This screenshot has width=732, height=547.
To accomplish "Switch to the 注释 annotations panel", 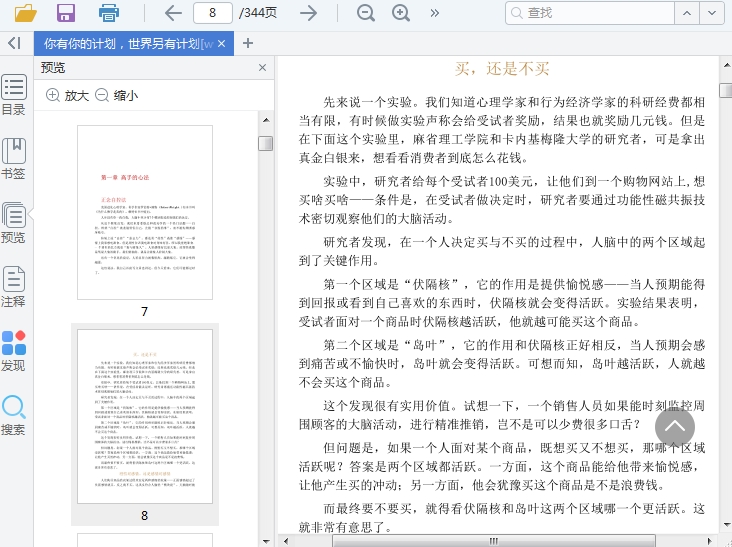I will point(14,286).
